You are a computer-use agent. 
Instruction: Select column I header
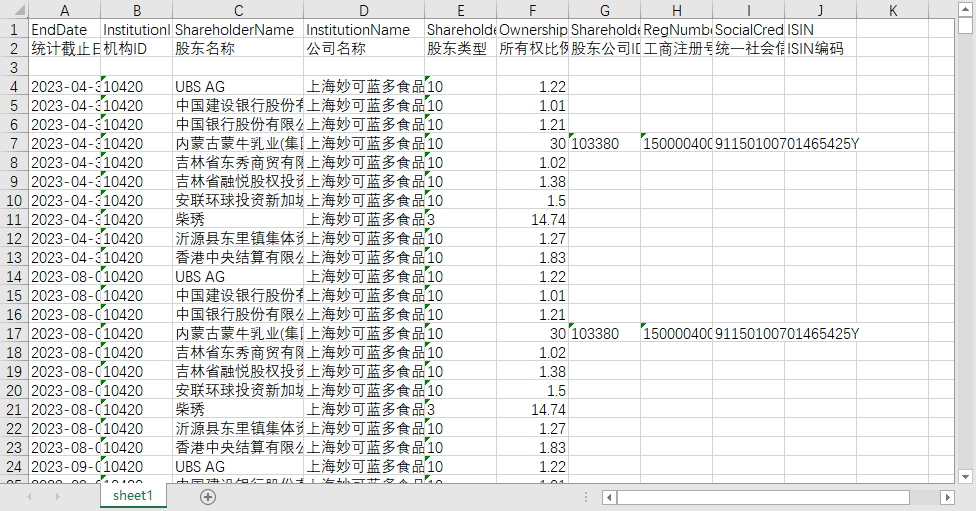749,10
